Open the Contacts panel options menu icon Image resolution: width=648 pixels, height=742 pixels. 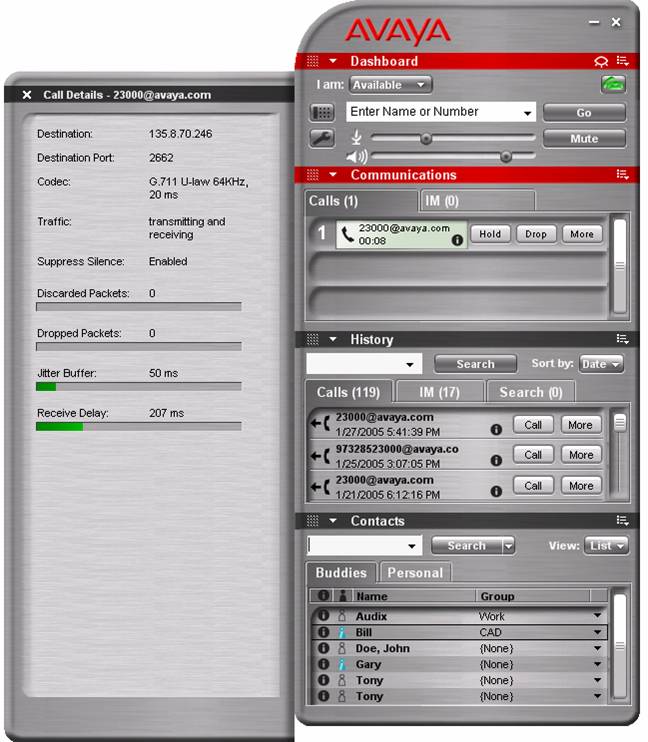tap(622, 521)
